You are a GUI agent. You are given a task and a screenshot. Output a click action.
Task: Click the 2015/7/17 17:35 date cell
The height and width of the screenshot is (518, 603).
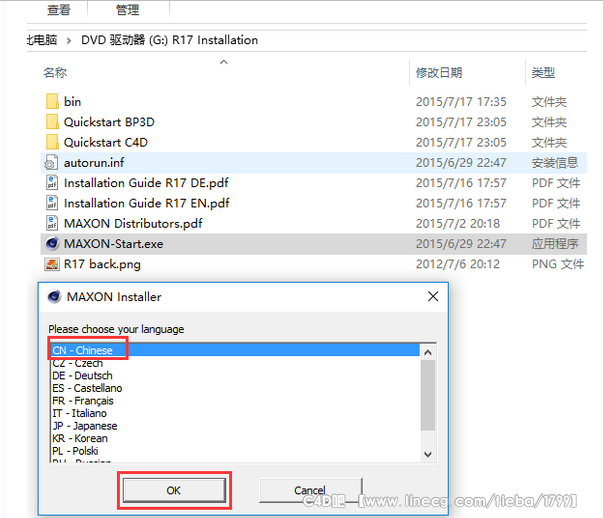click(x=461, y=102)
